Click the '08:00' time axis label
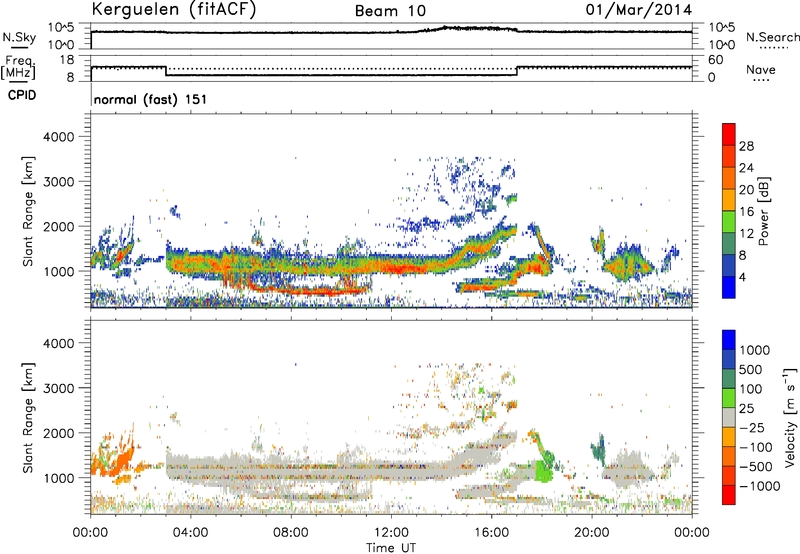 click(291, 533)
